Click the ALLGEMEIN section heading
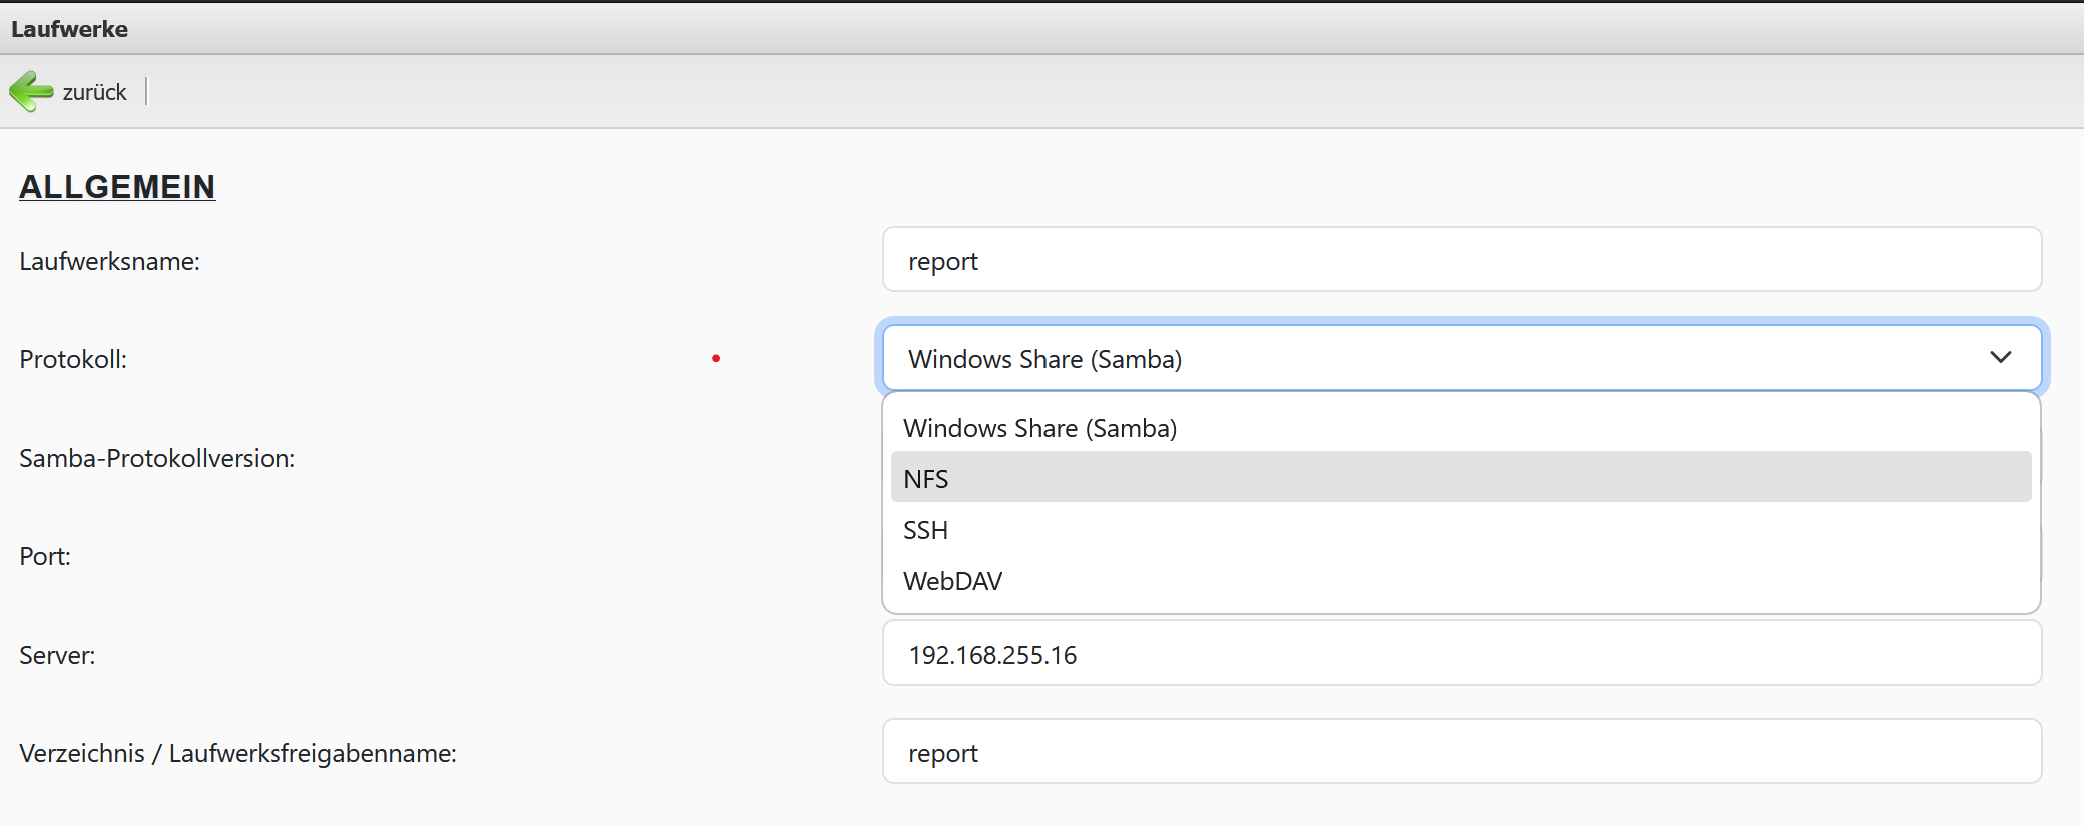2084x826 pixels. point(117,187)
